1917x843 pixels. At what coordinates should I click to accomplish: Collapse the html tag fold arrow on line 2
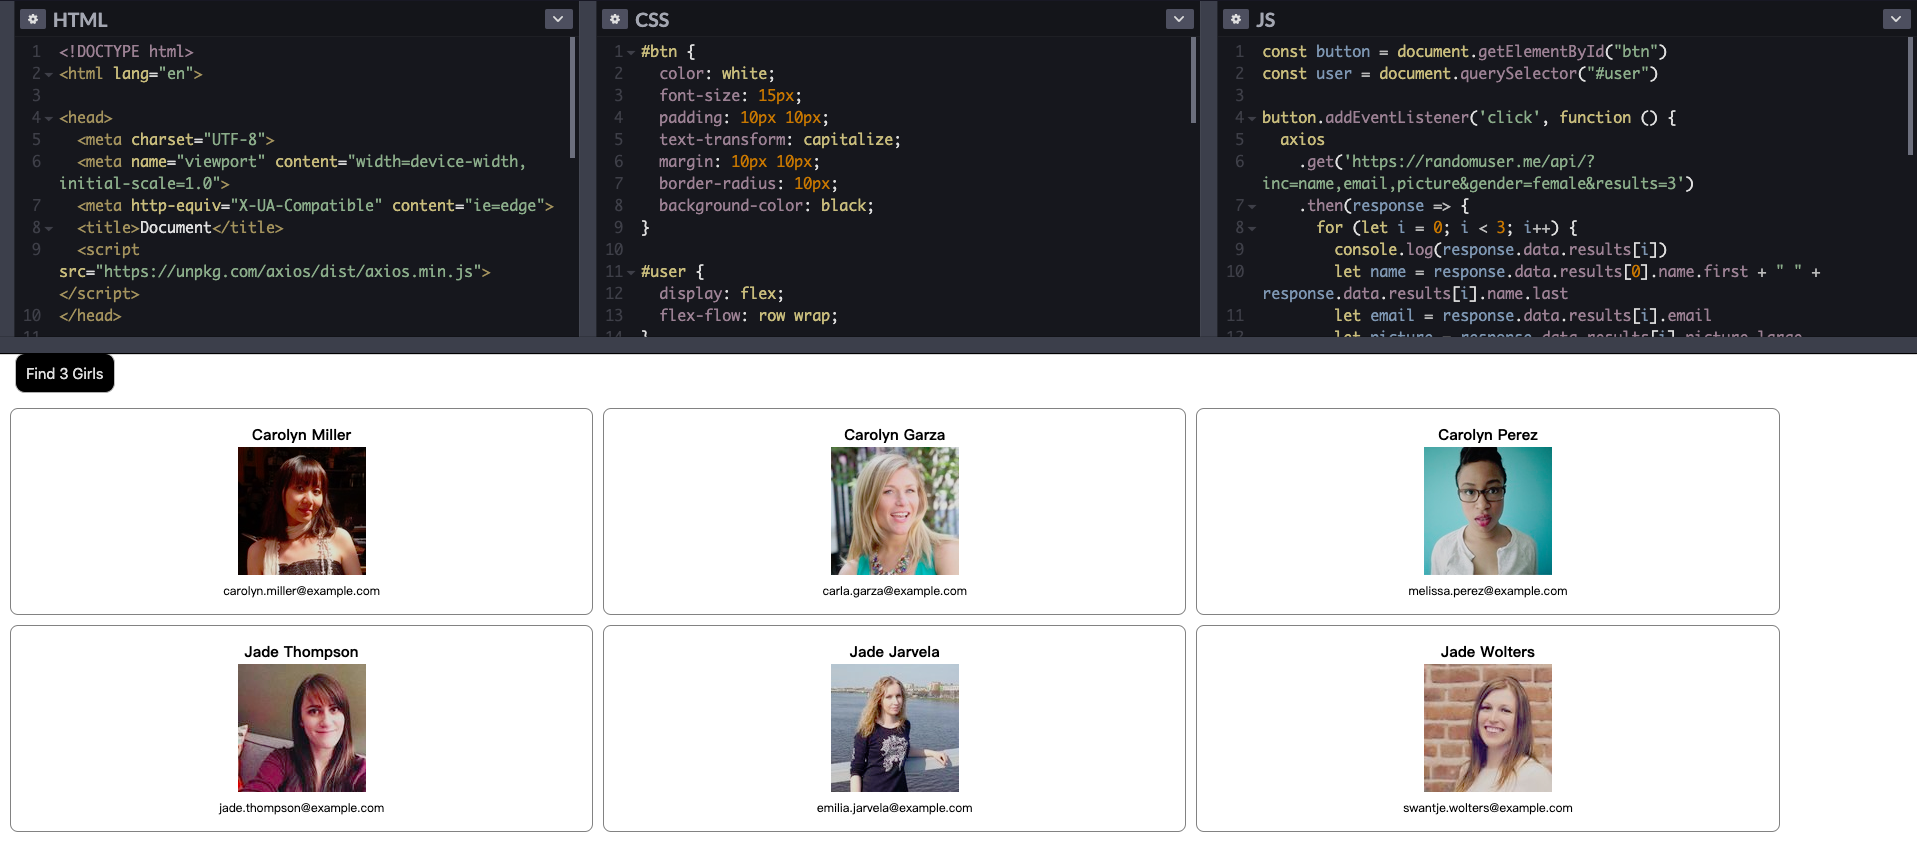pos(49,74)
